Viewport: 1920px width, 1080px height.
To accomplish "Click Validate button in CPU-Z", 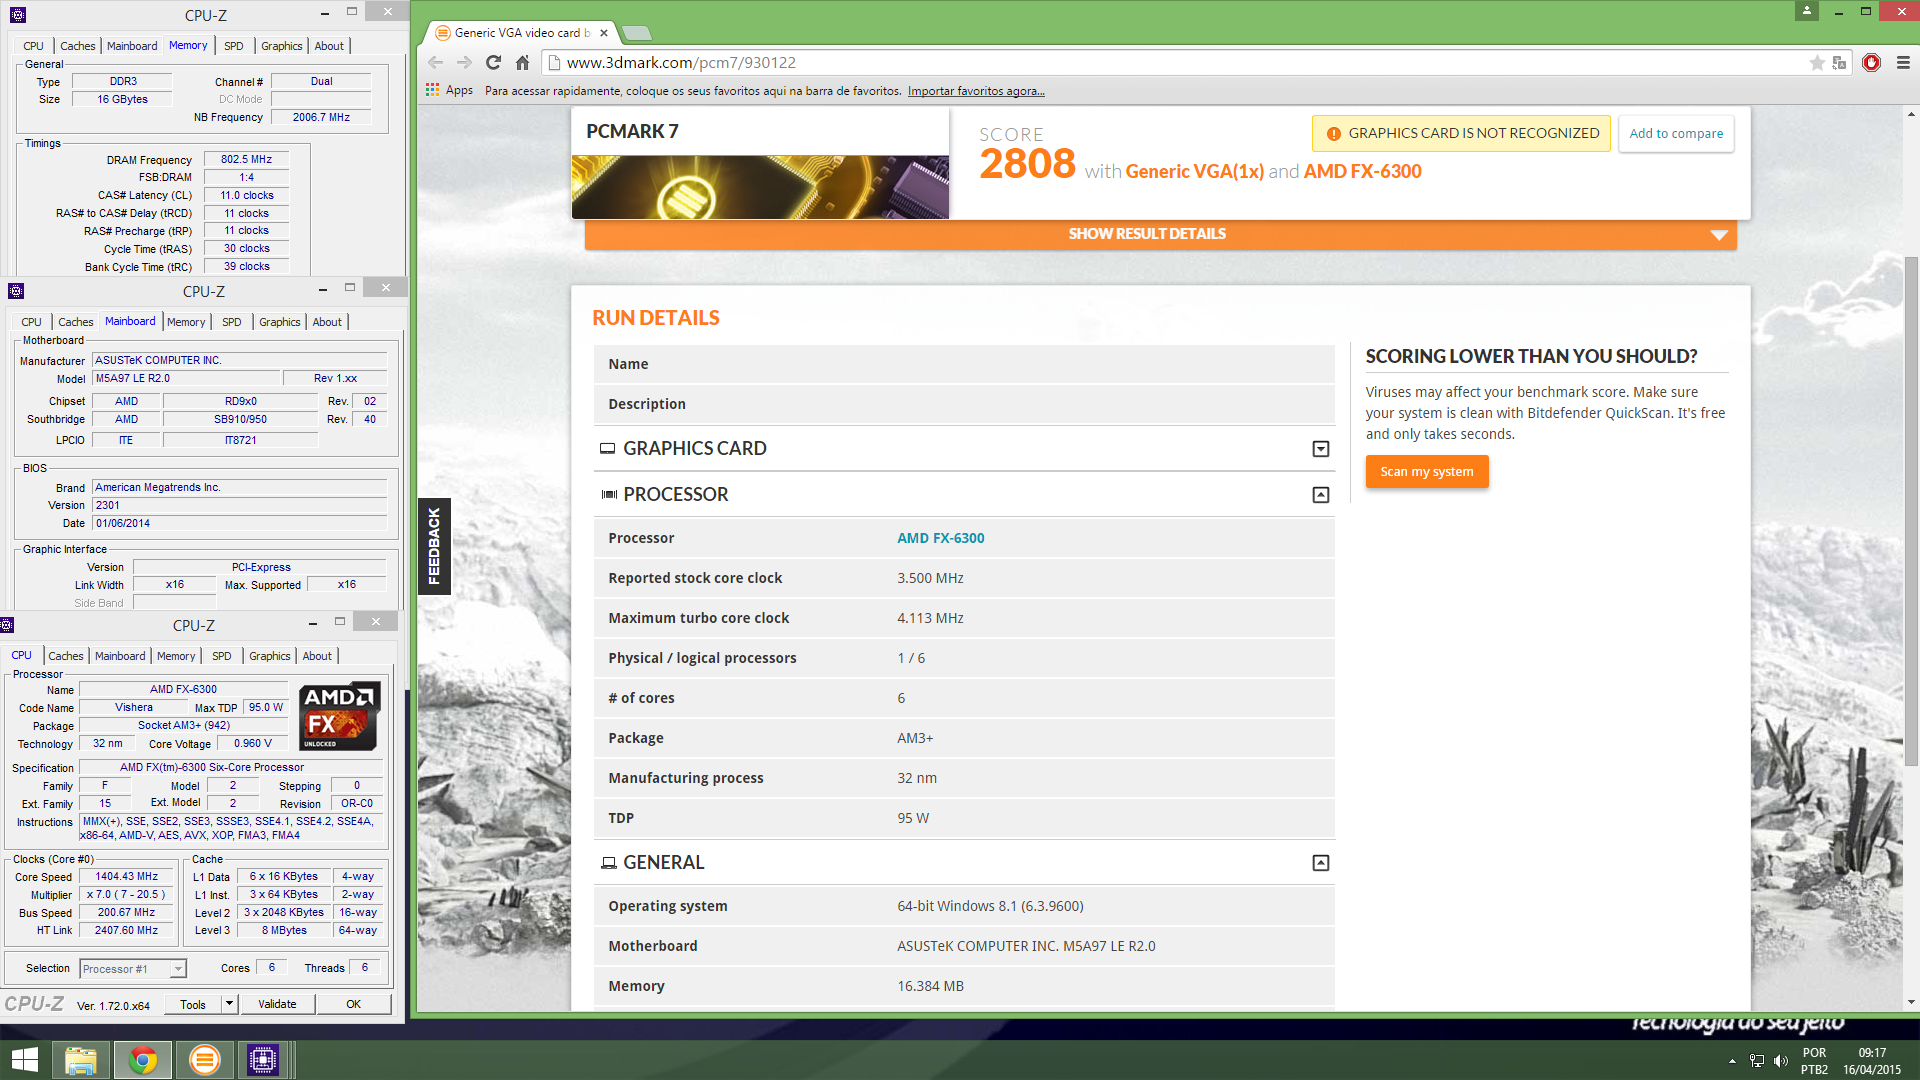I will [x=277, y=1004].
